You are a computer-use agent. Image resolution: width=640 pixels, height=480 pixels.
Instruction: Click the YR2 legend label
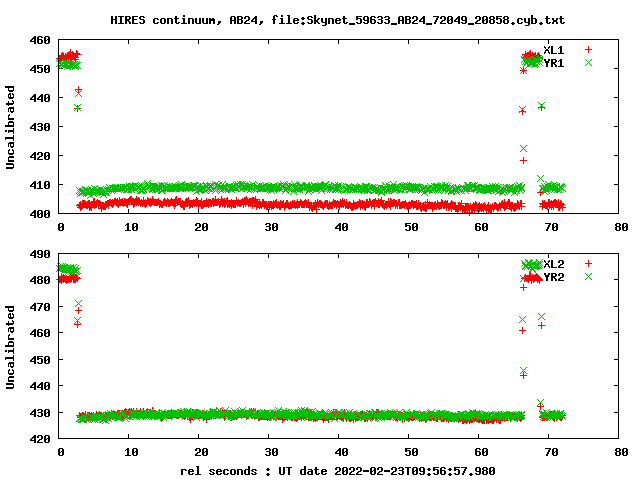pyautogui.click(x=553, y=277)
